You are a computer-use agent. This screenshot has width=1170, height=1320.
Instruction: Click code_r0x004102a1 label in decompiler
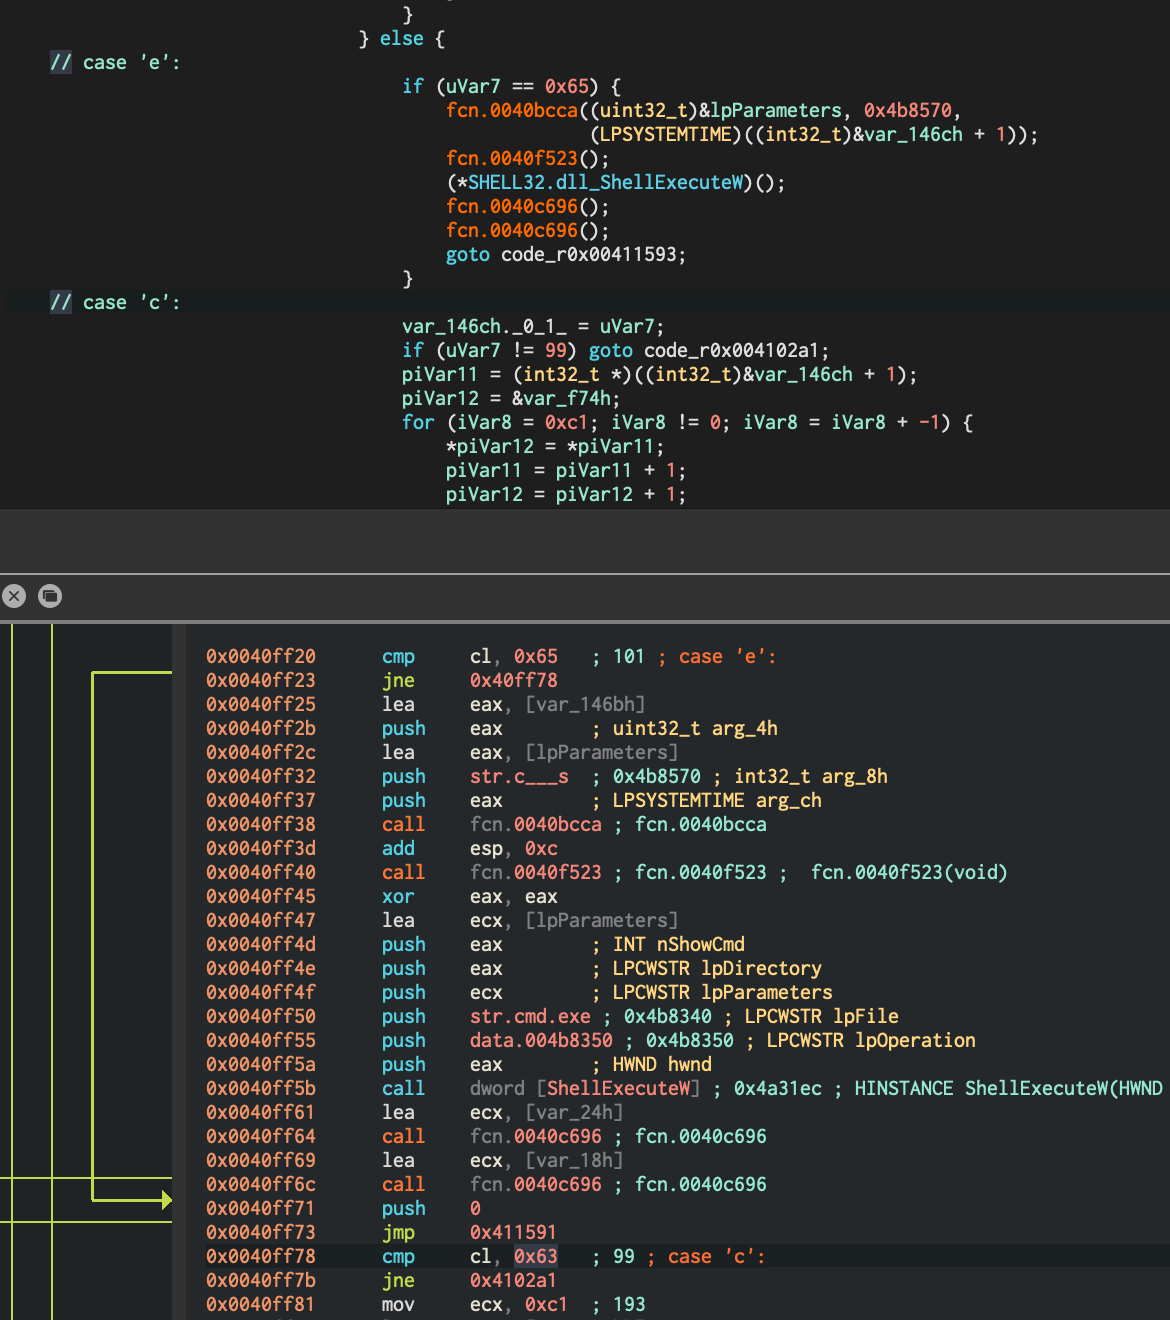click(x=732, y=350)
